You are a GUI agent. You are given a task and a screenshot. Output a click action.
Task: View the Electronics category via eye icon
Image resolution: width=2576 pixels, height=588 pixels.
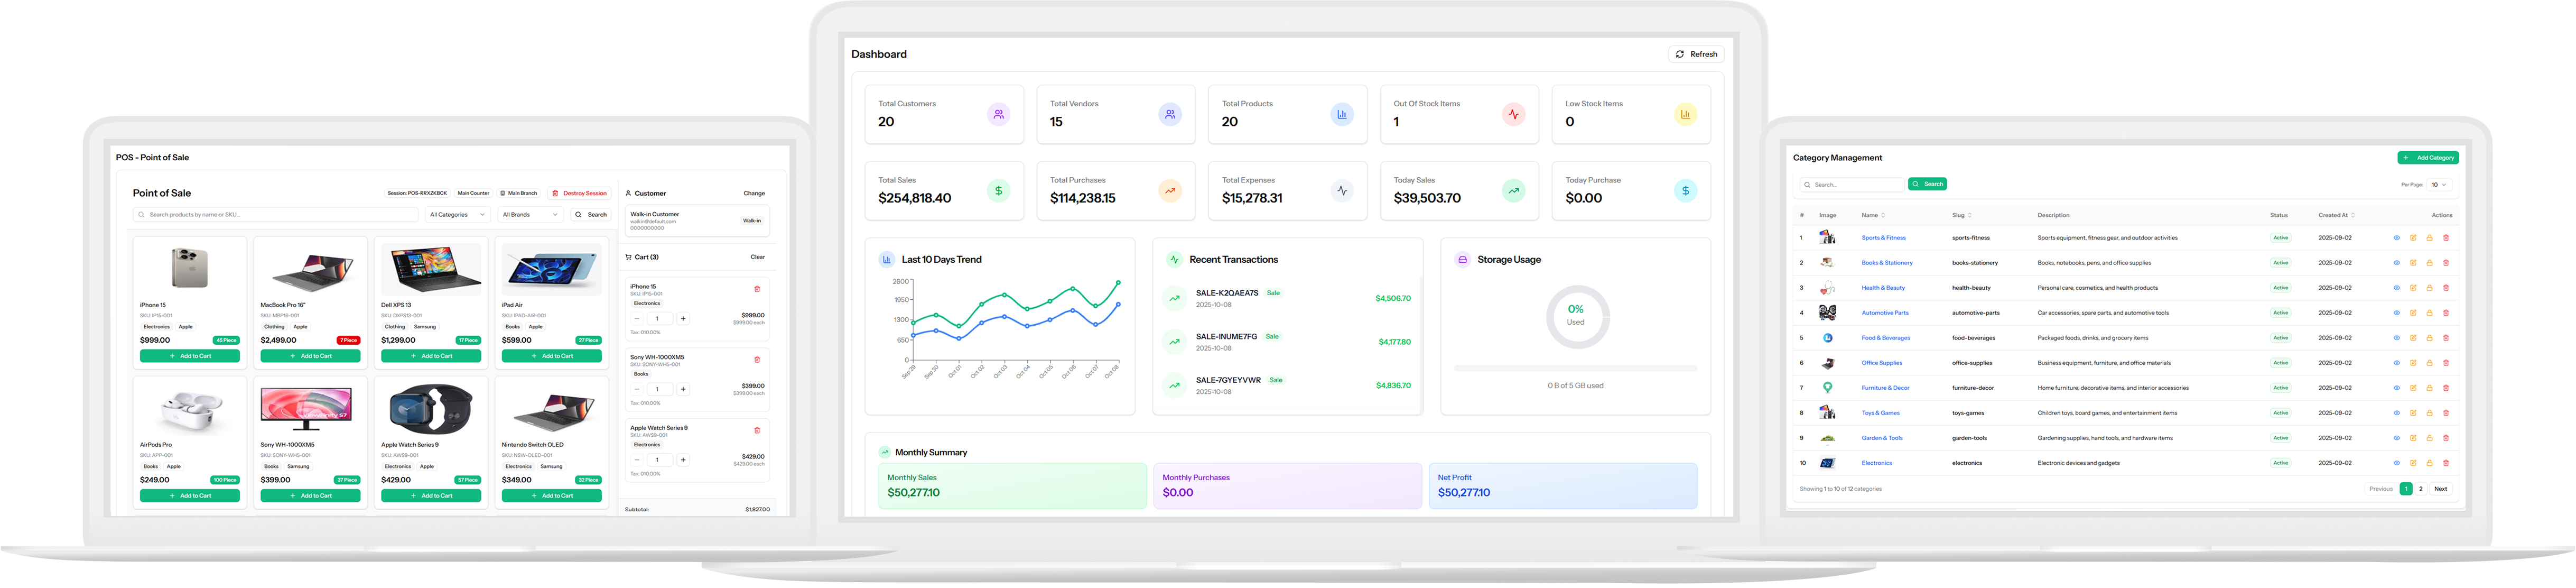2396,463
